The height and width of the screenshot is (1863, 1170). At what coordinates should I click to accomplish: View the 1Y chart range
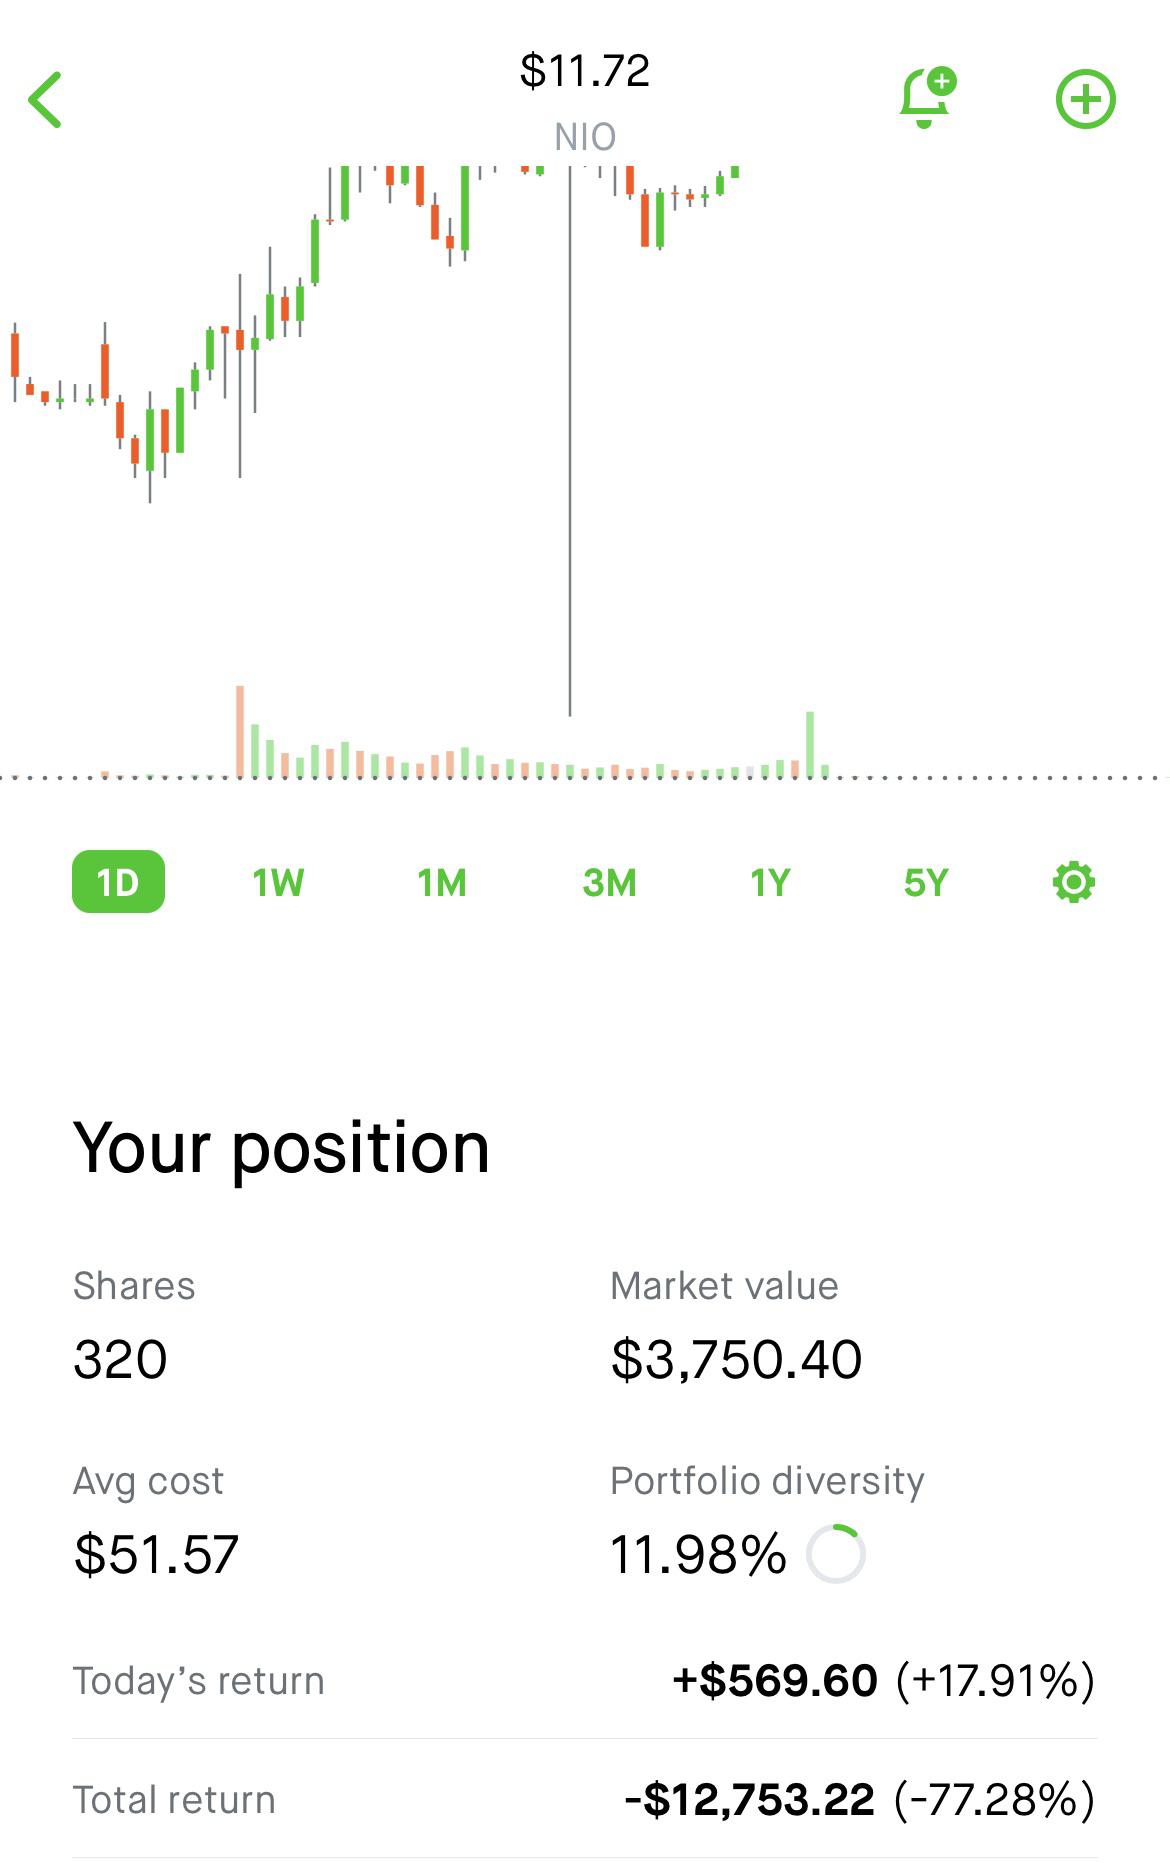[770, 882]
